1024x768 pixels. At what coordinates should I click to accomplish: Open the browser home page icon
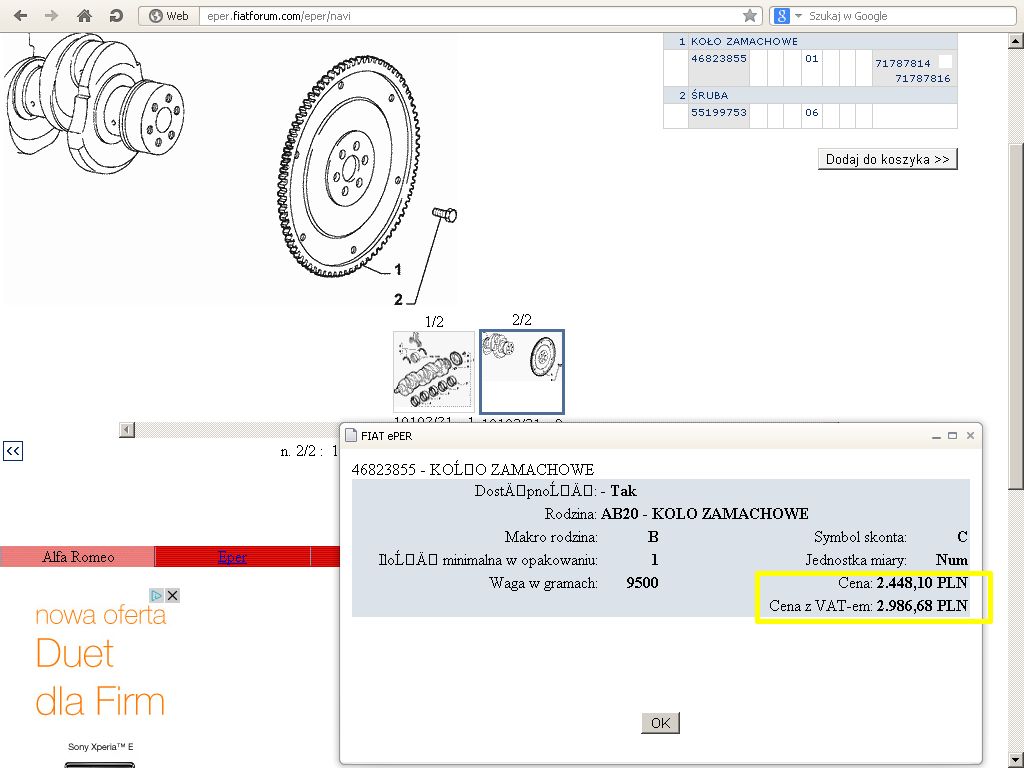84,16
